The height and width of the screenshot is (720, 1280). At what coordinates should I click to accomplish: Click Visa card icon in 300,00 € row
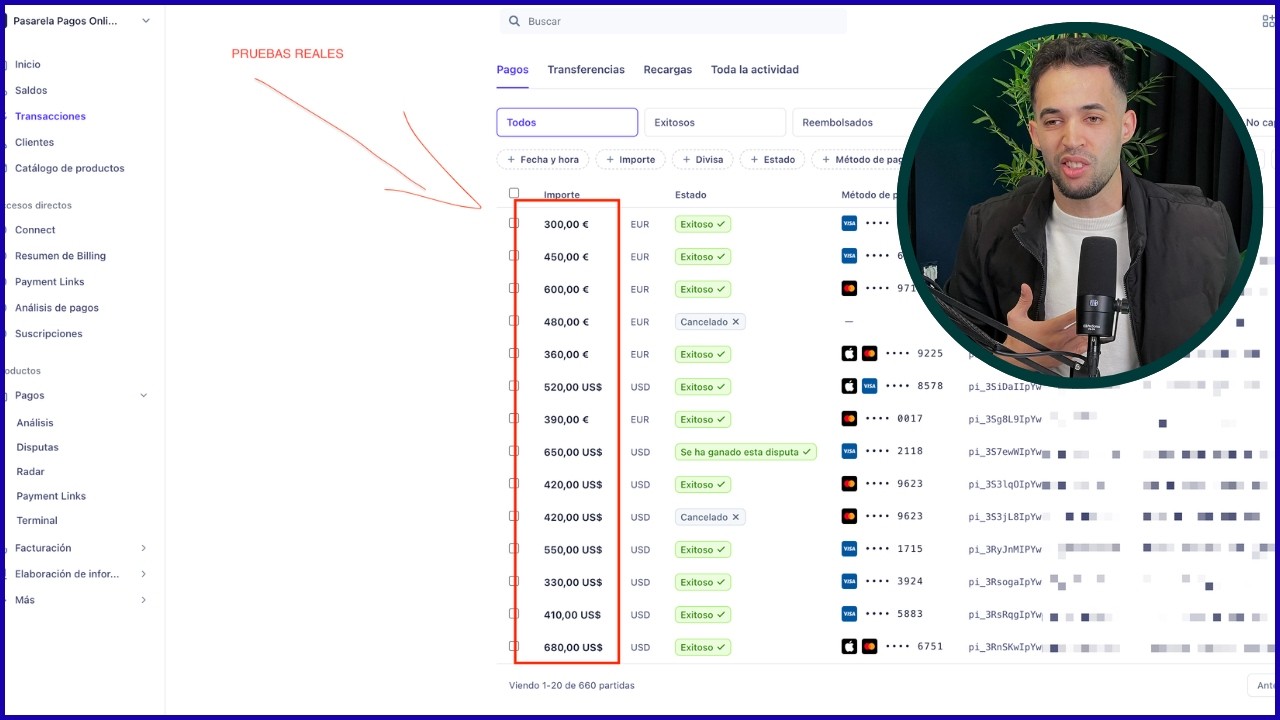coord(849,224)
